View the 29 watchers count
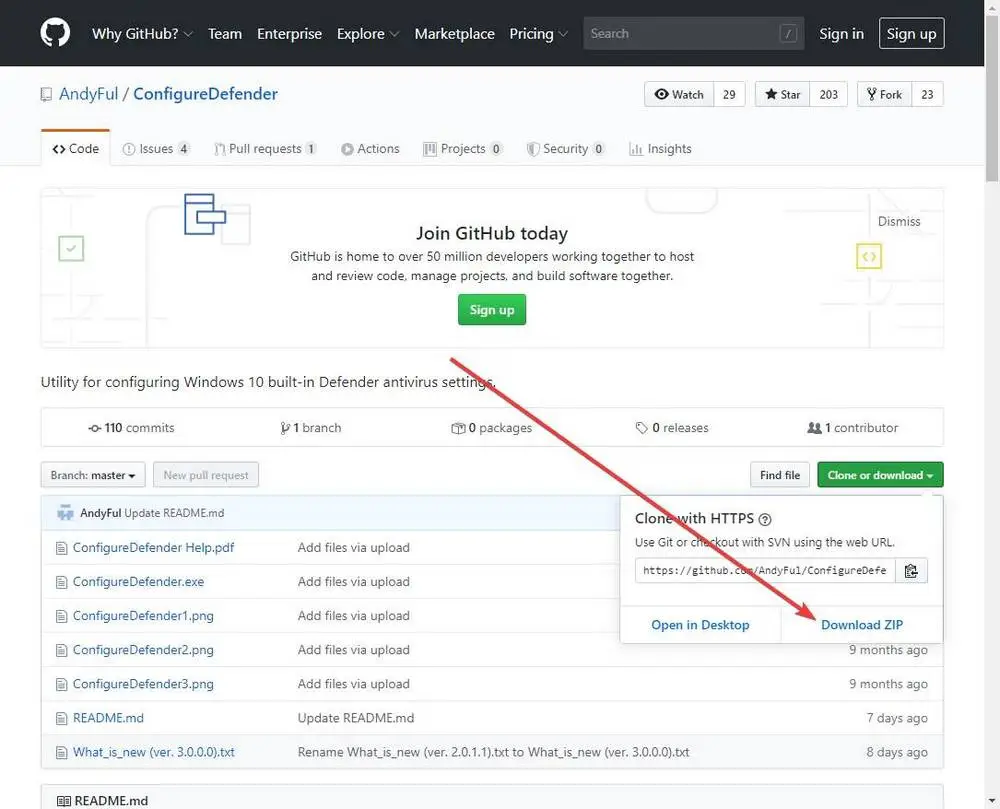This screenshot has width=1000, height=809. pos(729,94)
